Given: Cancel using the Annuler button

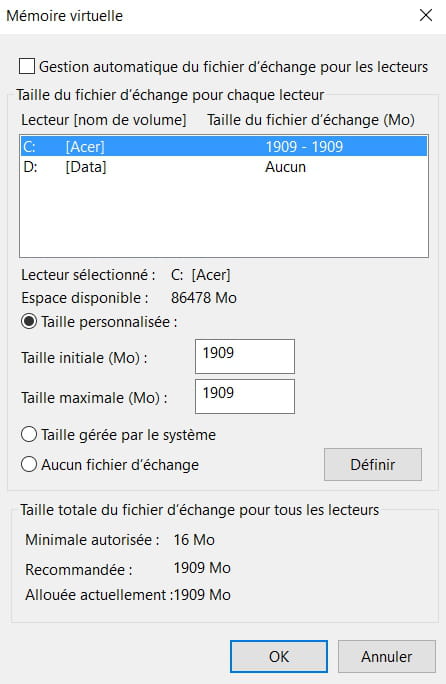Looking at the screenshot, I should pyautogui.click(x=387, y=656).
